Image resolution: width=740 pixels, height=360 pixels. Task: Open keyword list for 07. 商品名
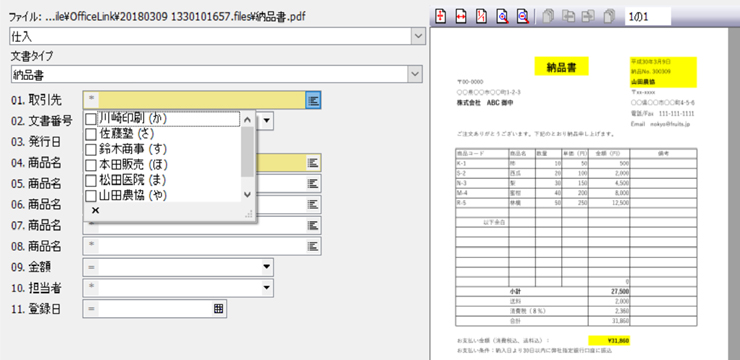pyautogui.click(x=312, y=225)
